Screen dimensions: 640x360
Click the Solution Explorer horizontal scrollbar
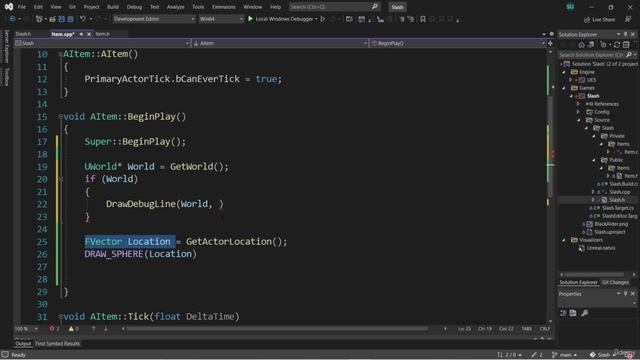596,275
